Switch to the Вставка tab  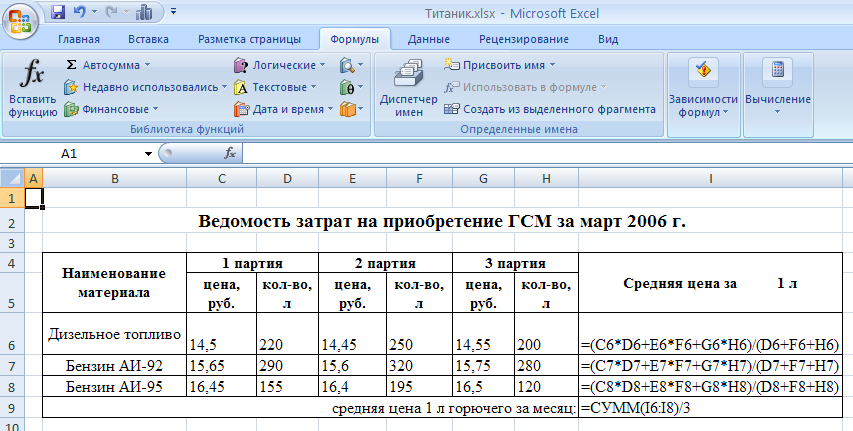tap(149, 39)
